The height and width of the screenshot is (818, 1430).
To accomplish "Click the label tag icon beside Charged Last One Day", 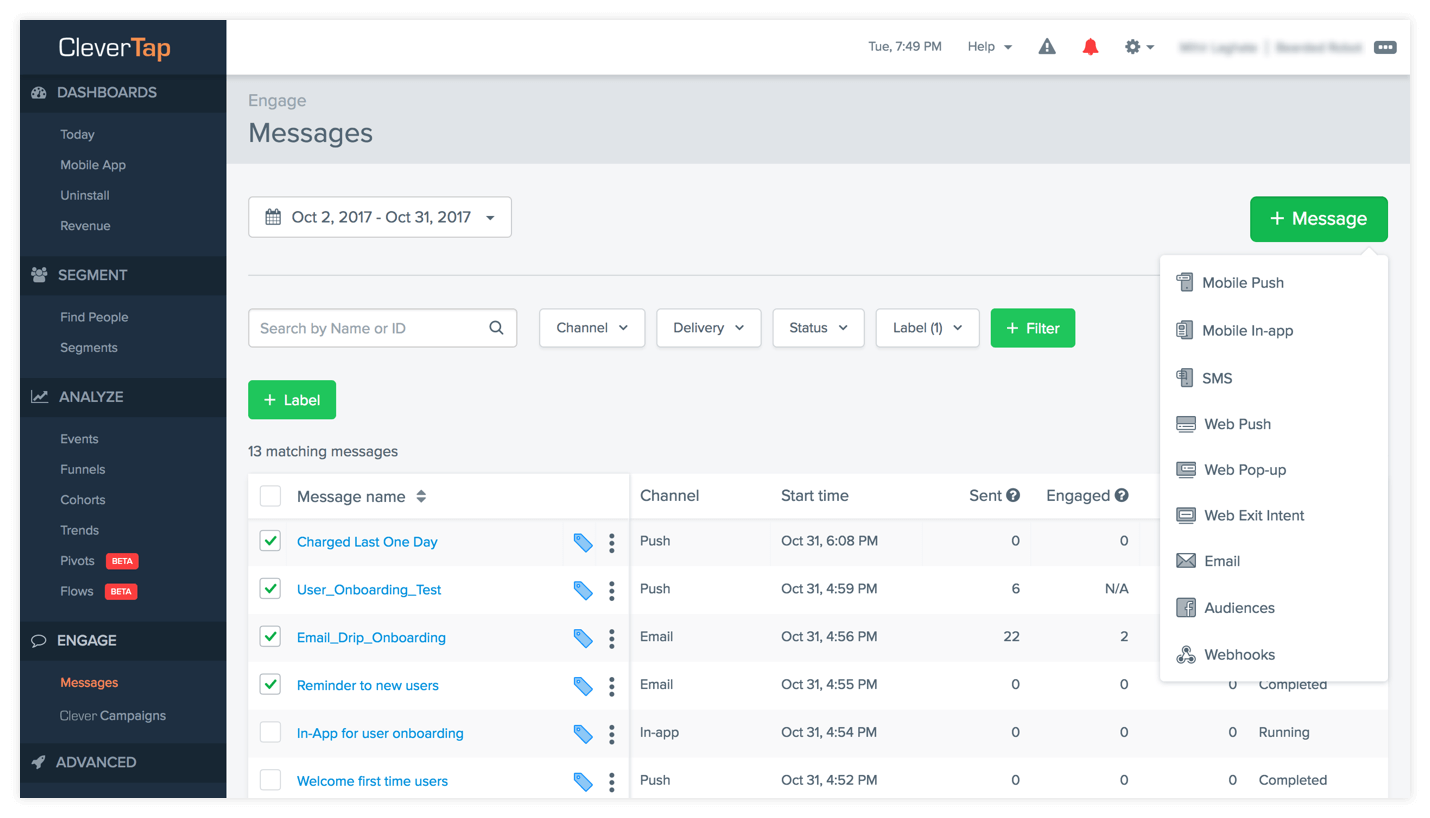I will pos(583,541).
